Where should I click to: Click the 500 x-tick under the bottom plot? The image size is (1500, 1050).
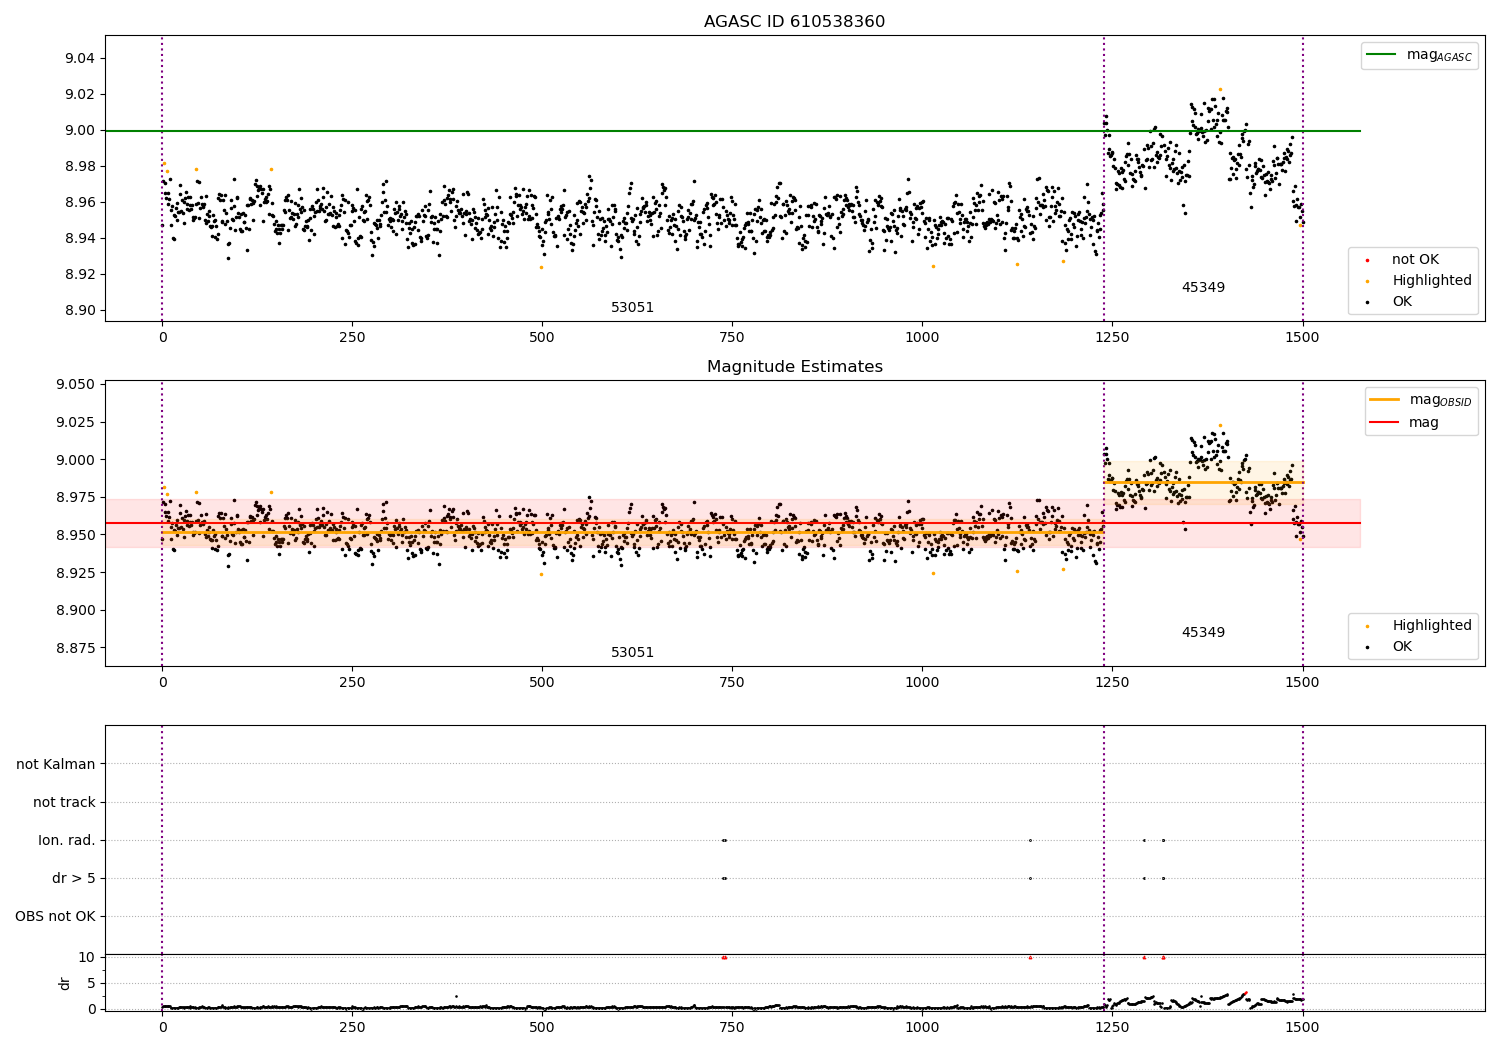[542, 1028]
